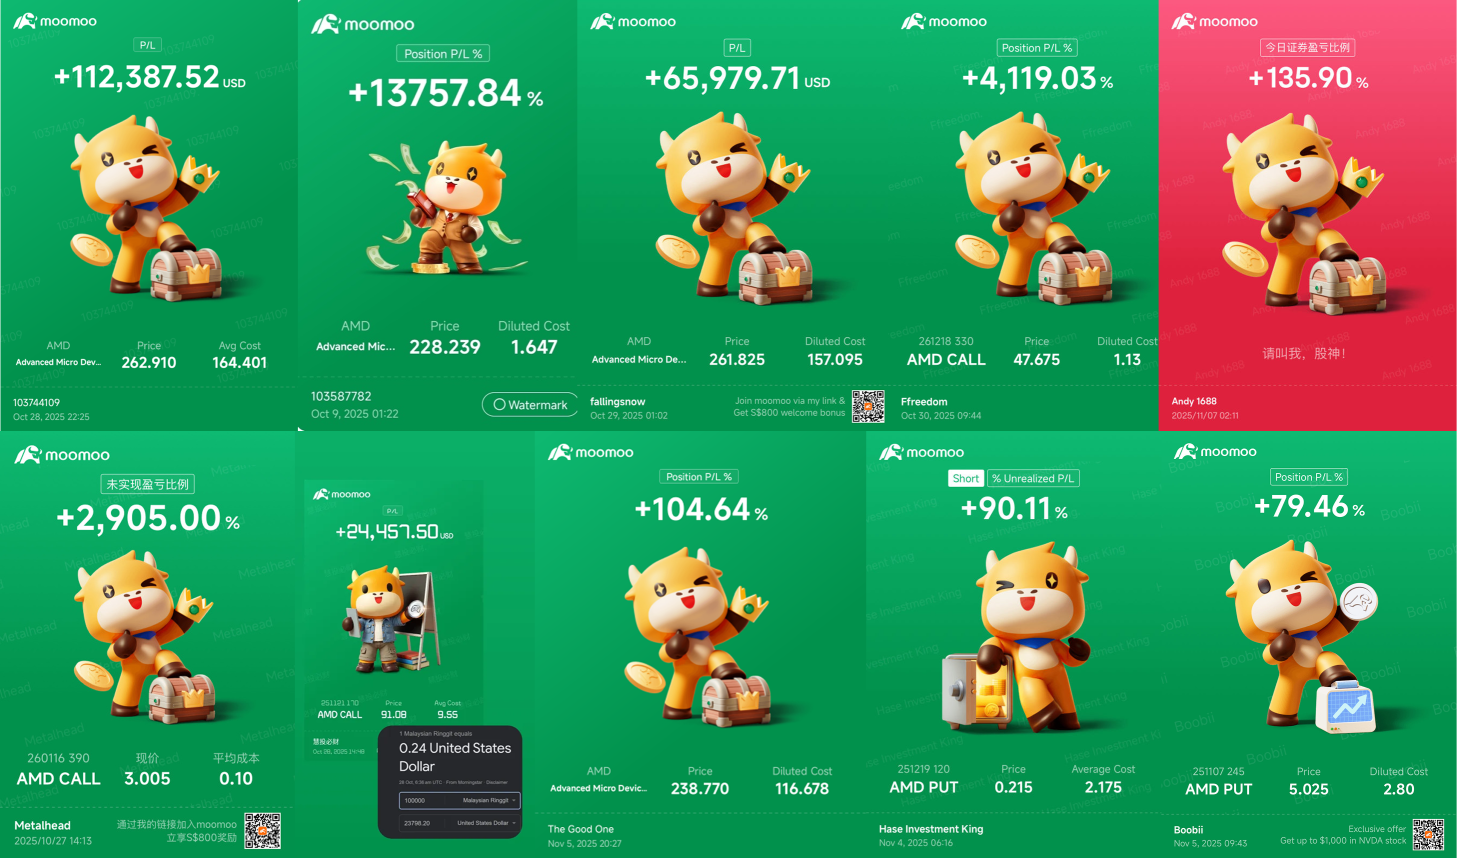The width and height of the screenshot is (1457, 858).
Task: Click the moomoo logo above +90.11%
Action: point(921,452)
